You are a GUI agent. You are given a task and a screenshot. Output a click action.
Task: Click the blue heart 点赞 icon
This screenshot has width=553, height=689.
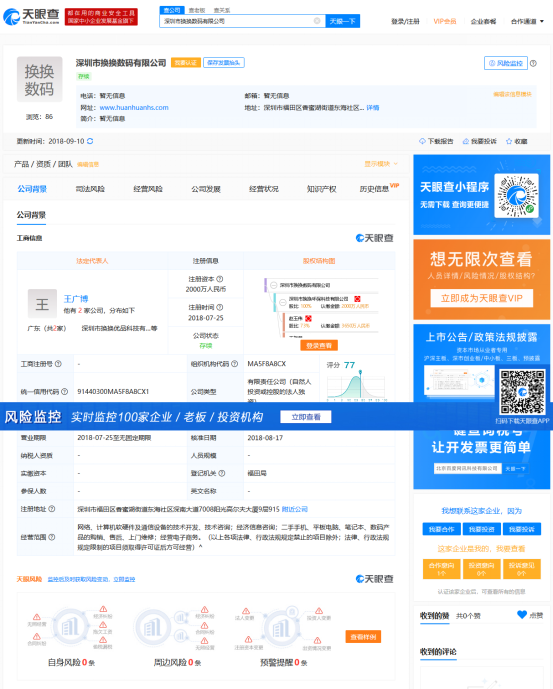[x=522, y=615]
